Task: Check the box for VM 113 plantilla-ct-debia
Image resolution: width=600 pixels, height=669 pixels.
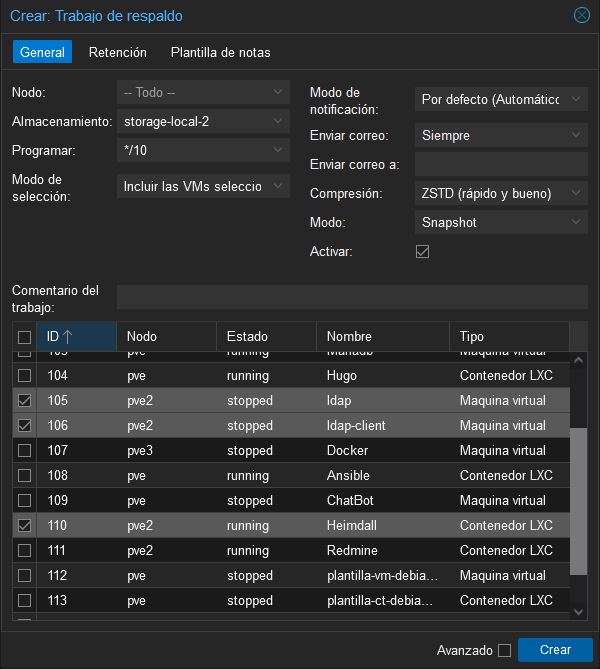Action: coord(24,600)
